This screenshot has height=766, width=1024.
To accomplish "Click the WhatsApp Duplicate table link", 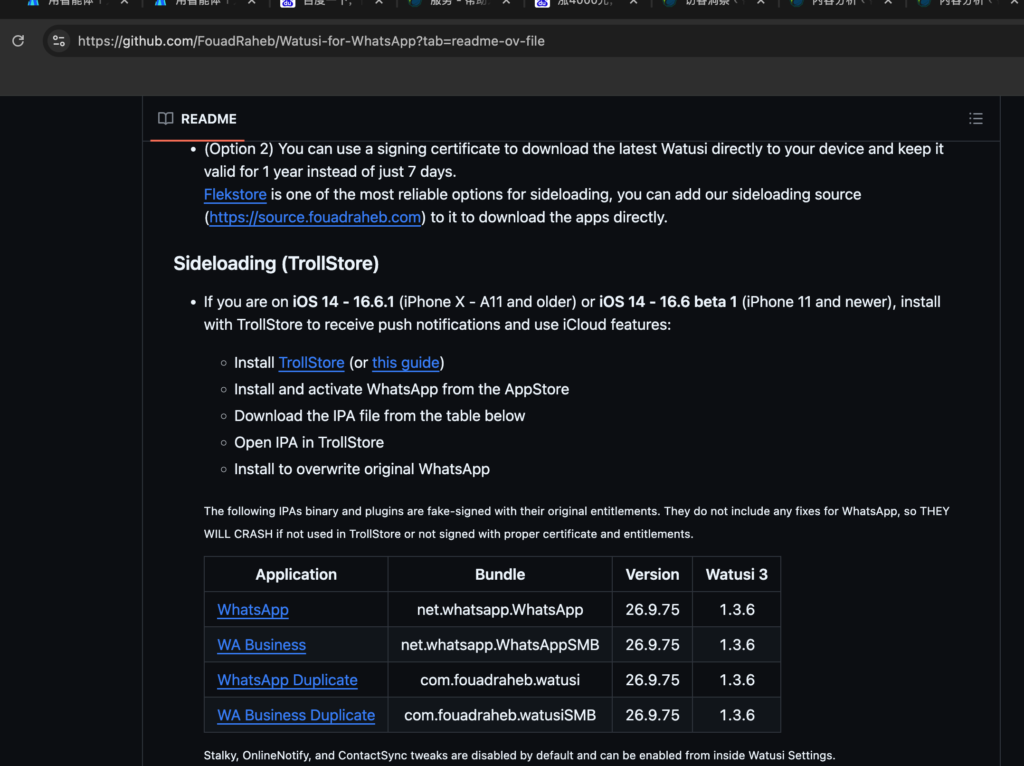I will 287,680.
